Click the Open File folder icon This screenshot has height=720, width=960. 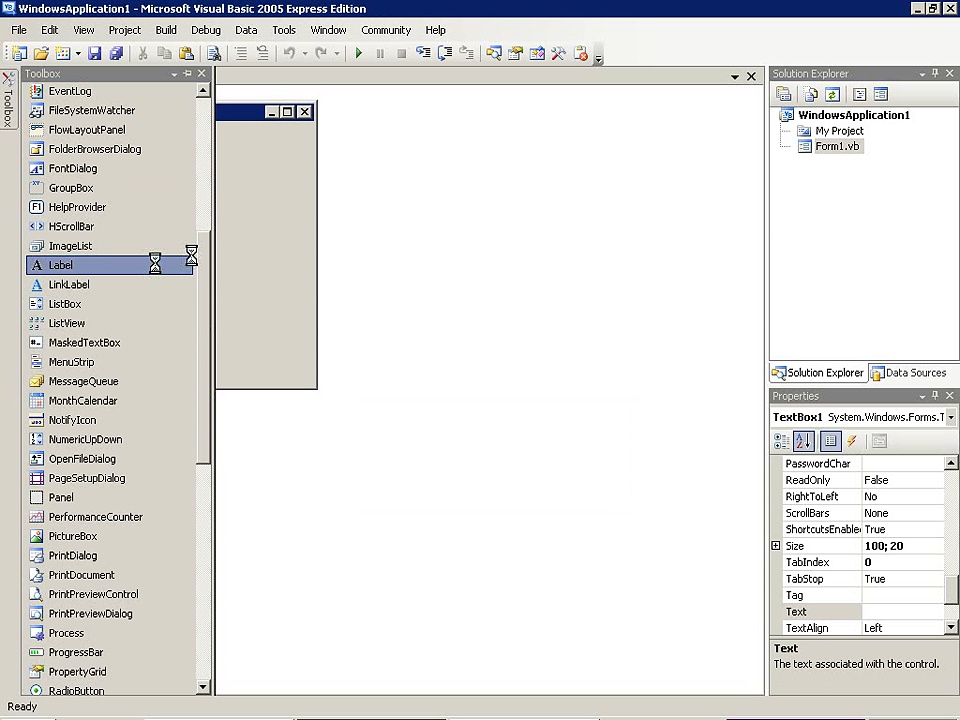pos(41,54)
